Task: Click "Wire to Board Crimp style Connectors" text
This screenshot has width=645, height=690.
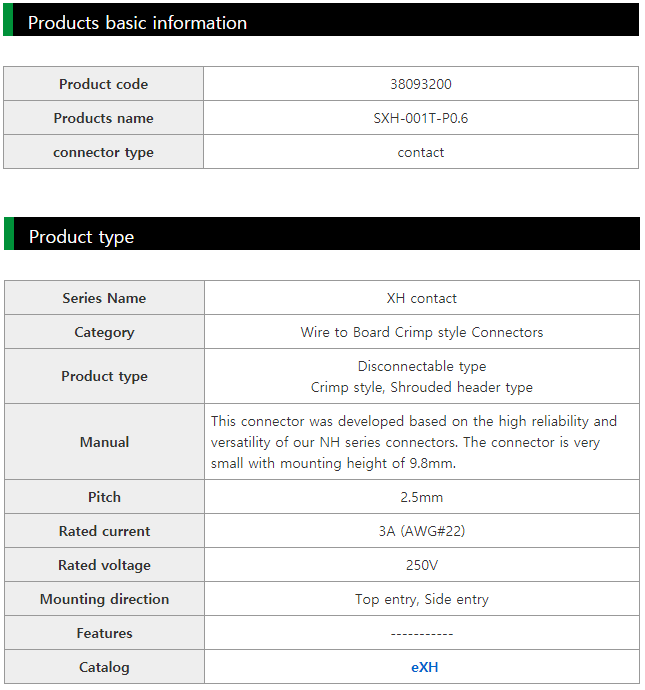Action: click(x=421, y=332)
